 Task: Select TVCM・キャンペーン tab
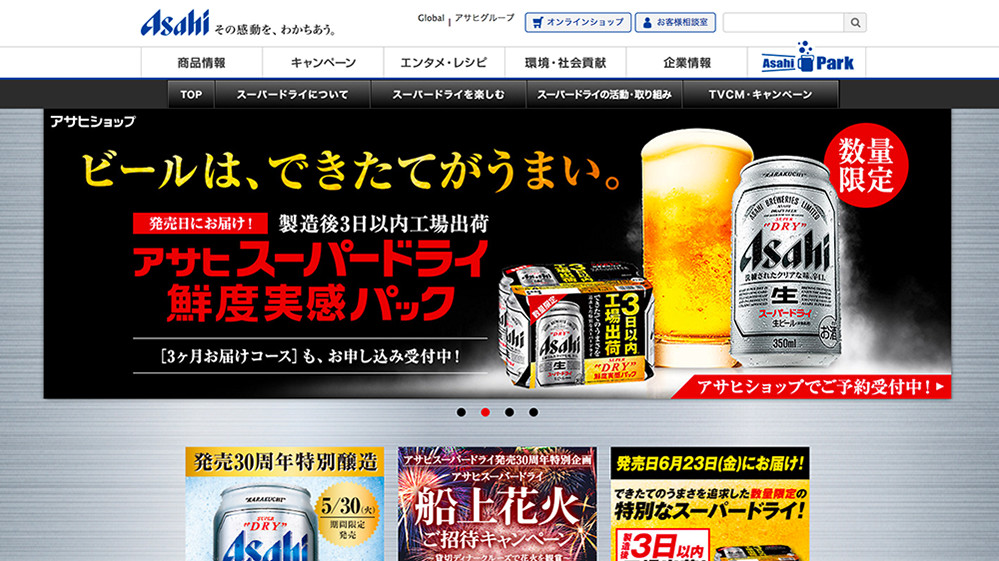tap(760, 94)
